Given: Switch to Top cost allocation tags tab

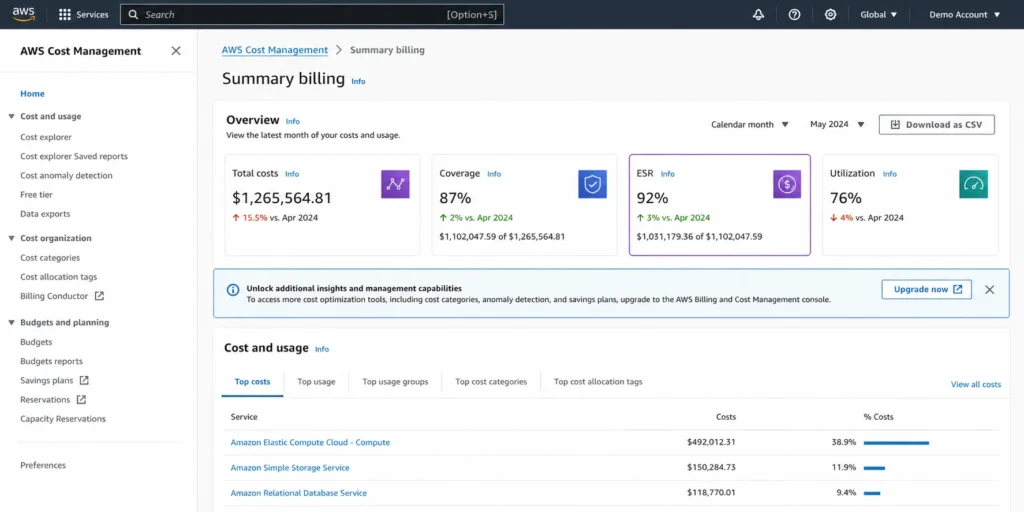Looking at the screenshot, I should pos(598,382).
